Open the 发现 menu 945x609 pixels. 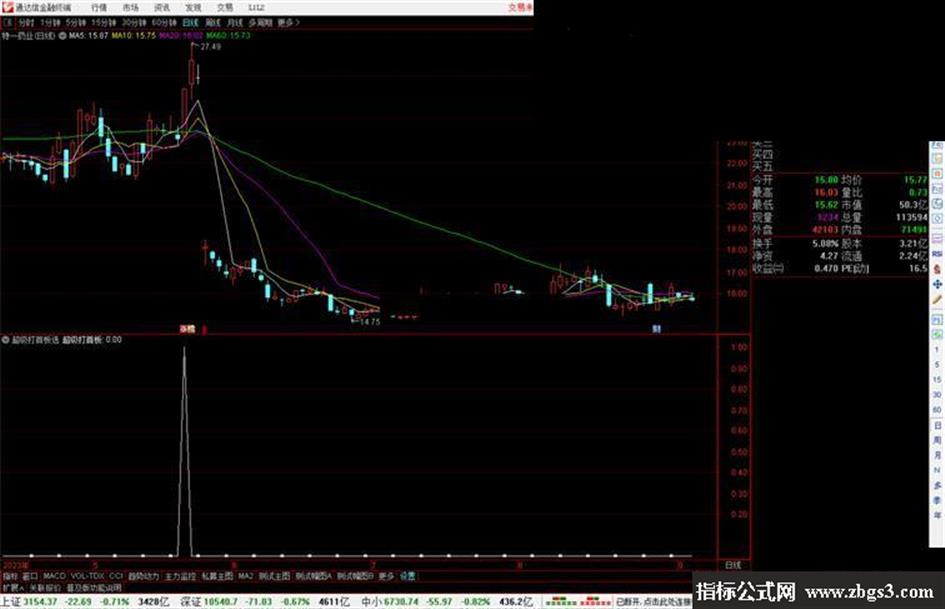point(193,8)
